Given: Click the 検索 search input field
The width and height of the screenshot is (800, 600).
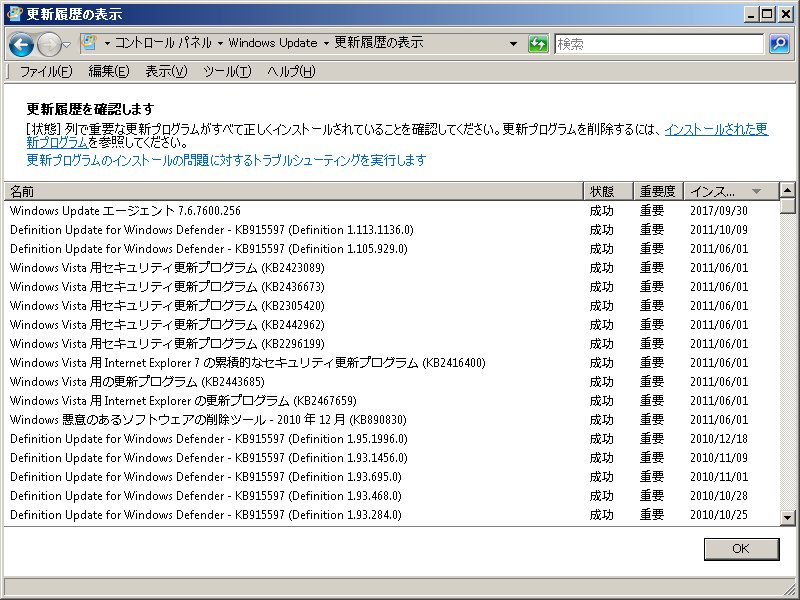Looking at the screenshot, I should [659, 44].
